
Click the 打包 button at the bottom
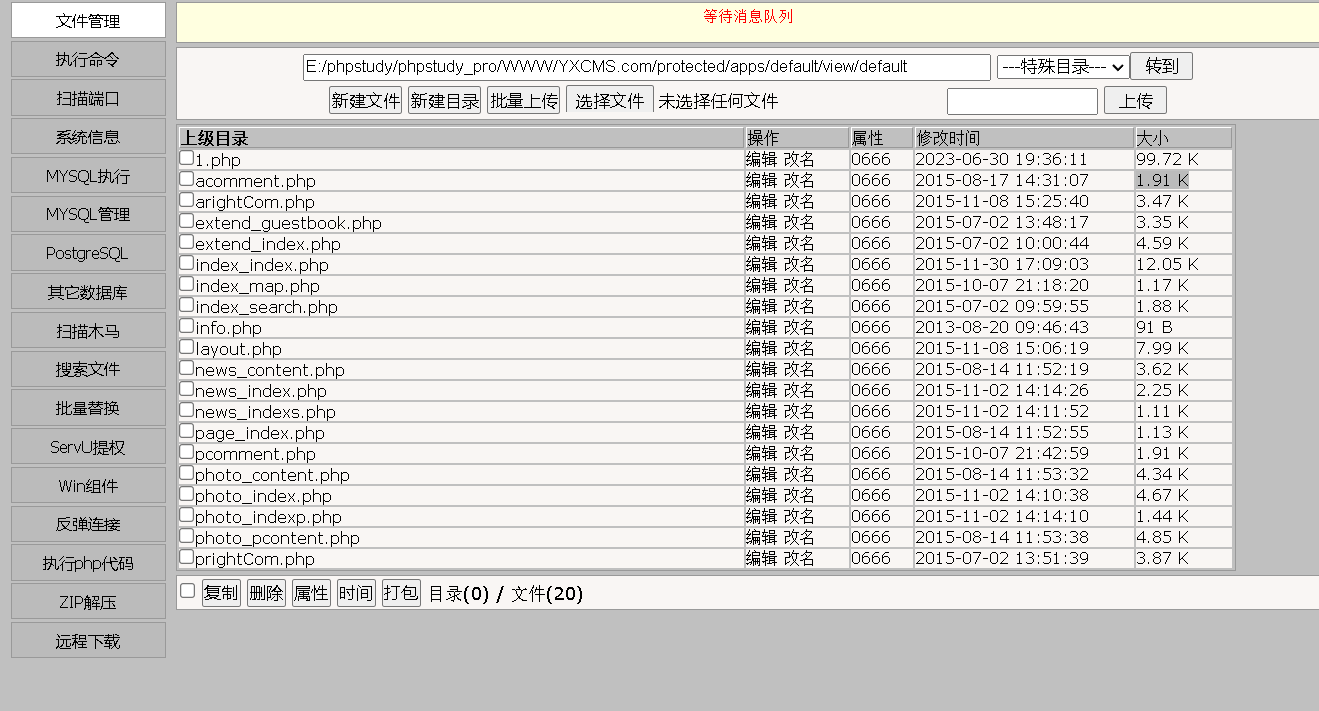pyautogui.click(x=400, y=591)
